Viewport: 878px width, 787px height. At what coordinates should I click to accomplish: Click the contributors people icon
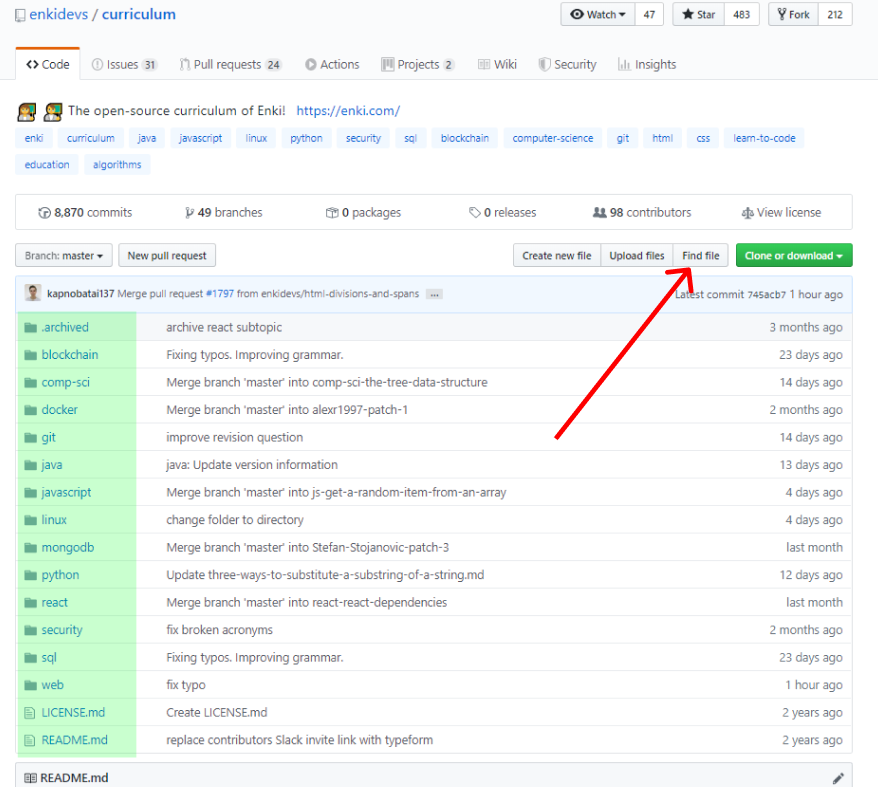pos(601,212)
